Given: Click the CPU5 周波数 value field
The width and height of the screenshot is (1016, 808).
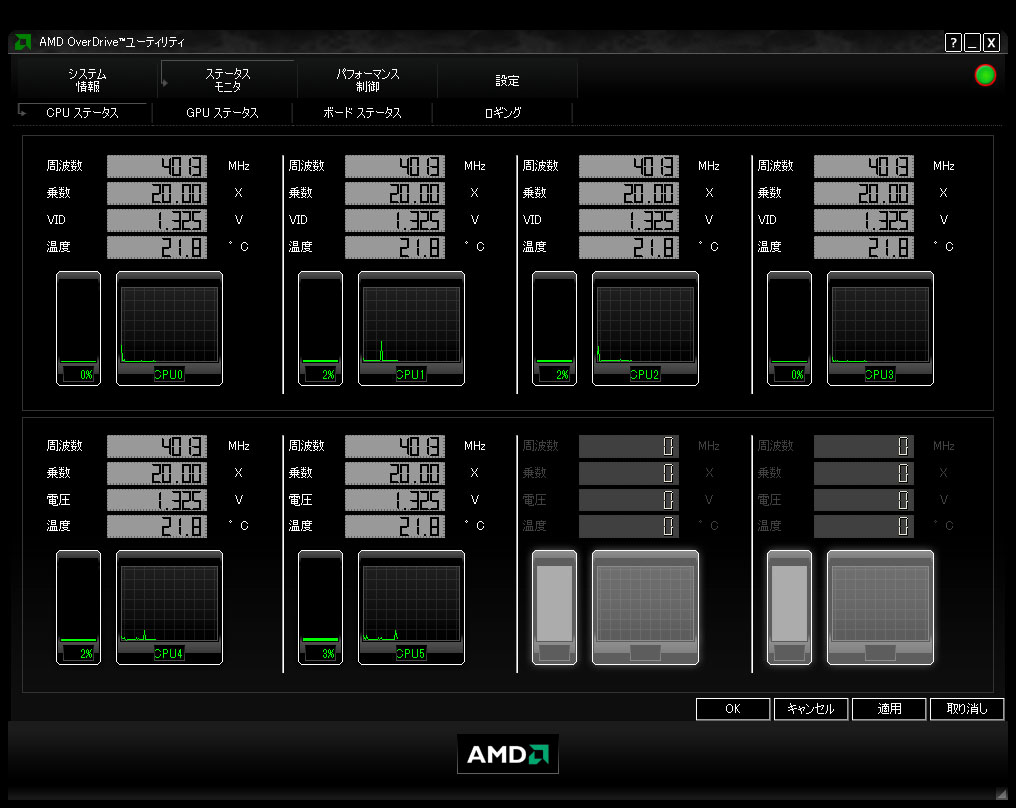Looking at the screenshot, I should click(x=395, y=446).
